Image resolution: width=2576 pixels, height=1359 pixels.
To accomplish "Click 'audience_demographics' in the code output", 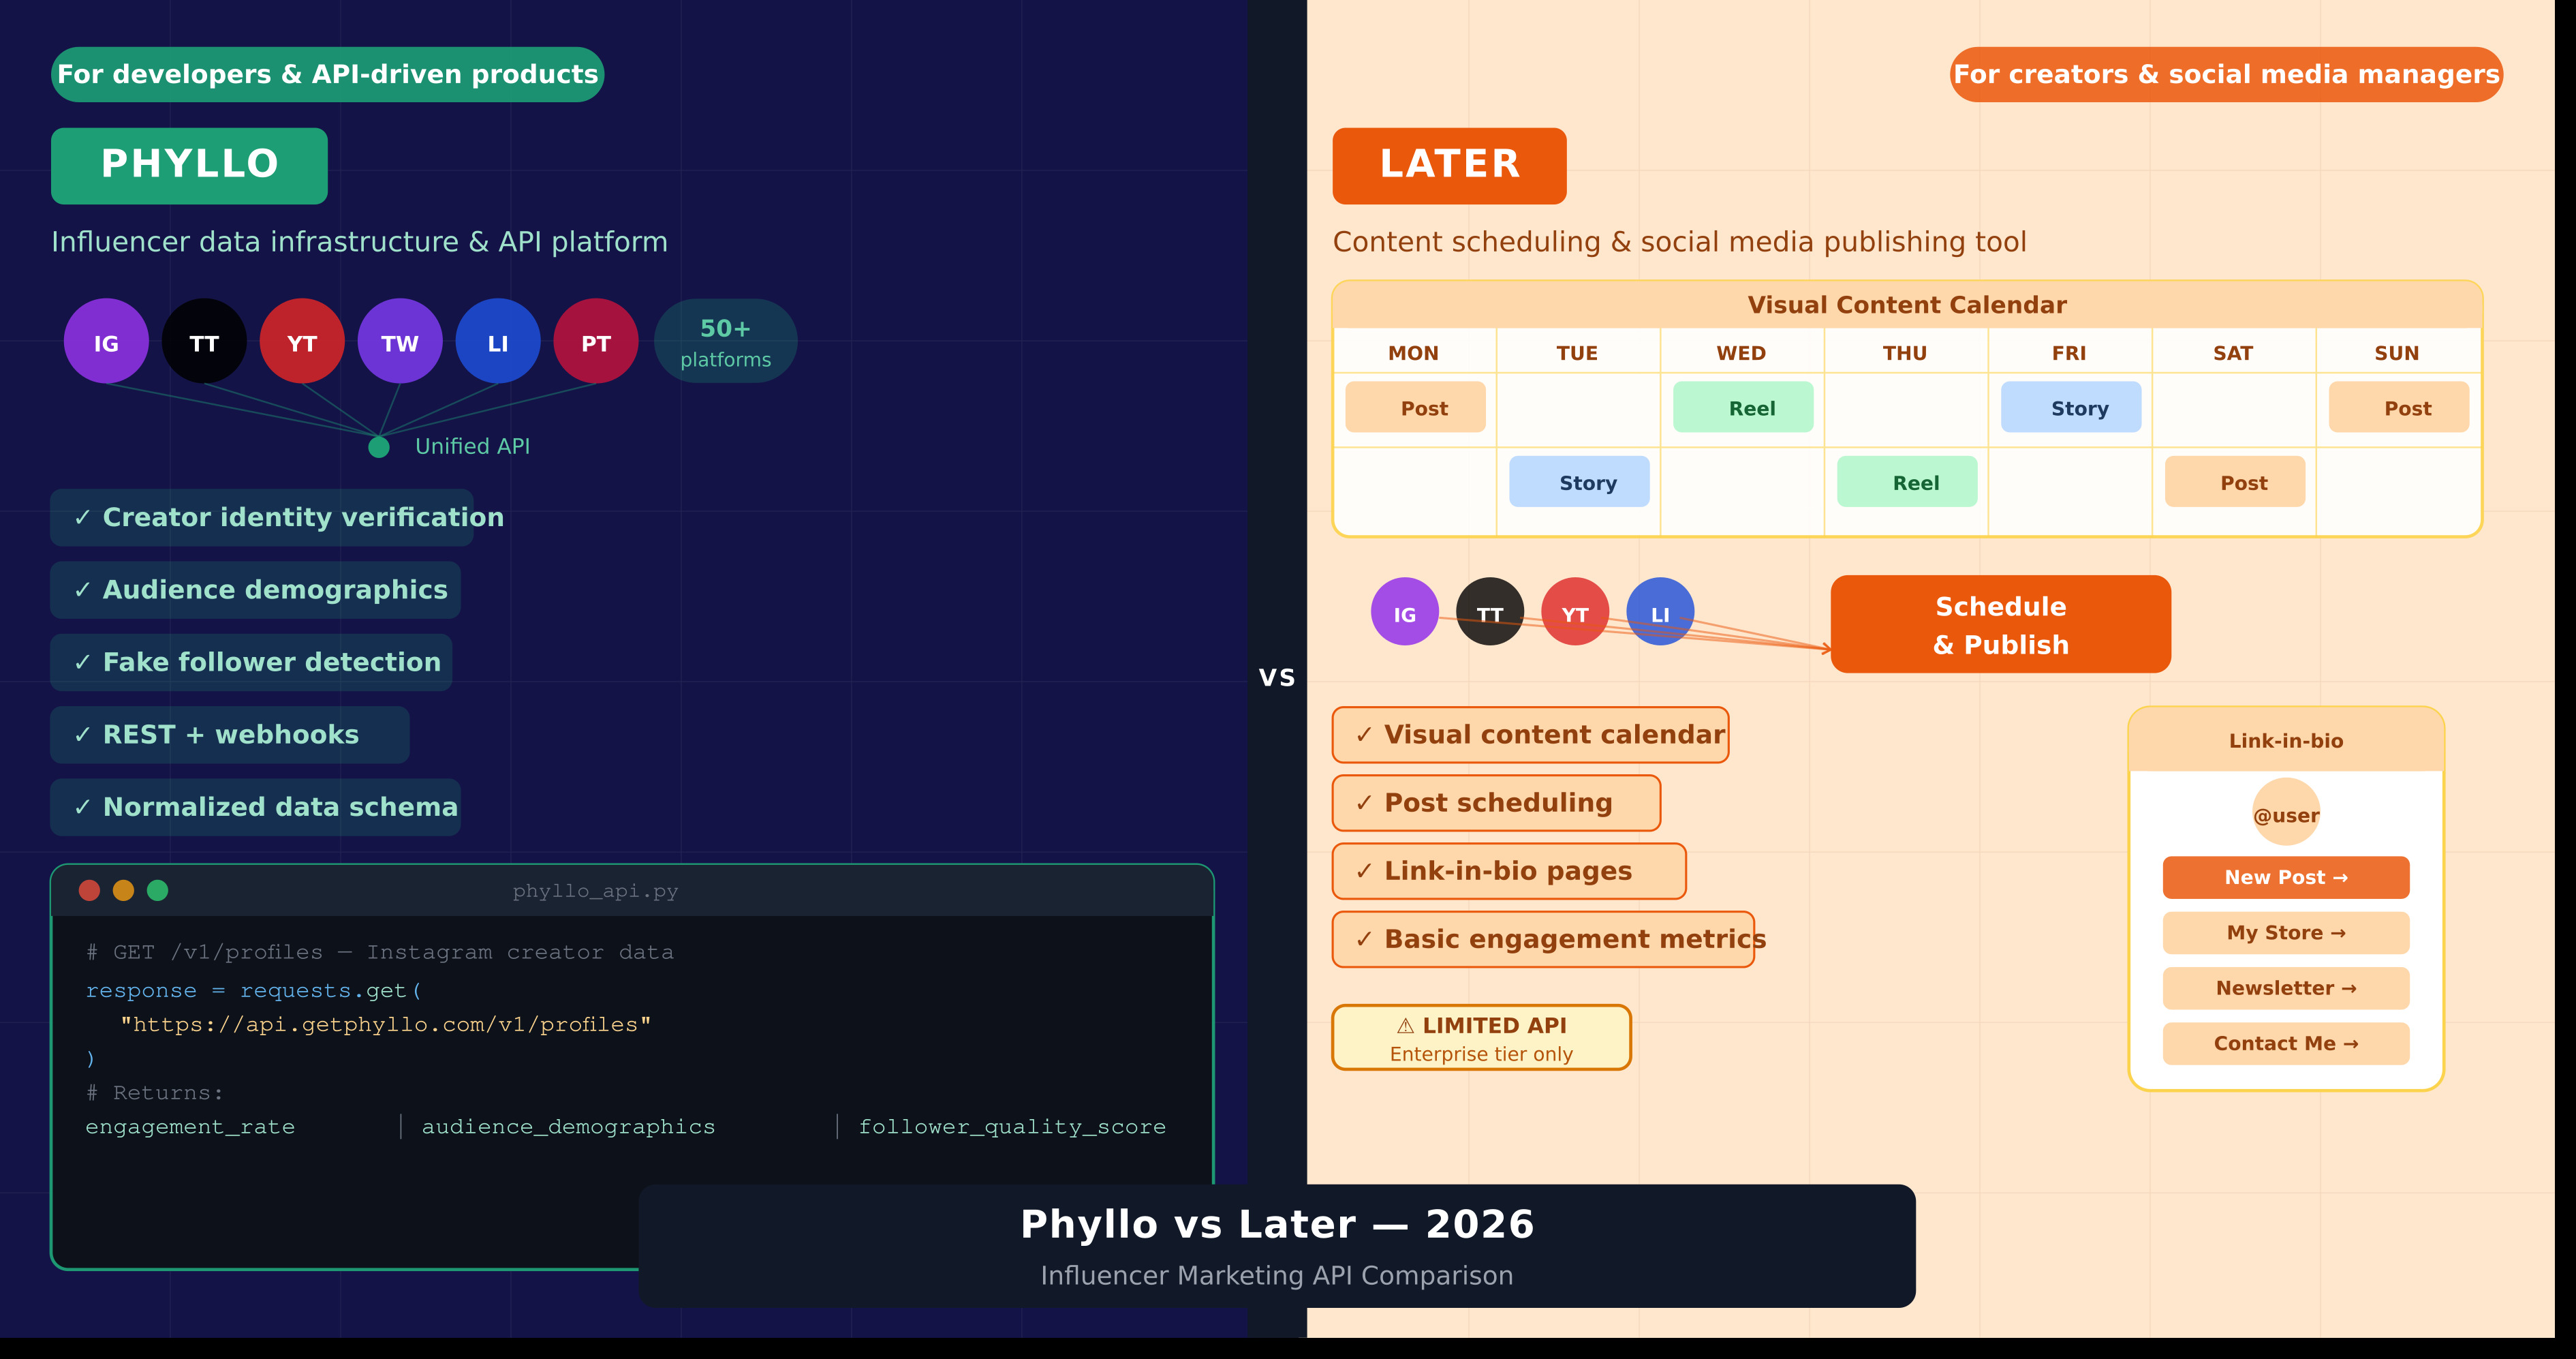I will pos(568,1127).
